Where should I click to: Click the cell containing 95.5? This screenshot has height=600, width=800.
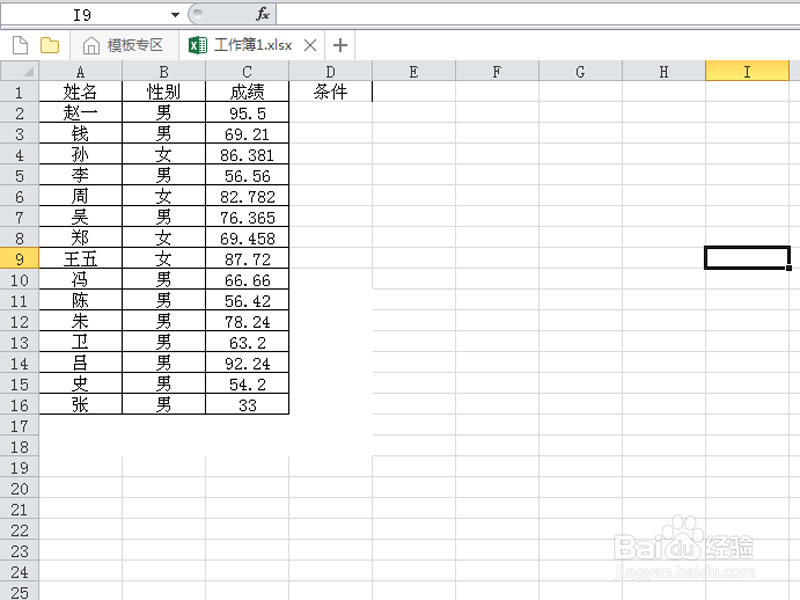pyautogui.click(x=247, y=113)
